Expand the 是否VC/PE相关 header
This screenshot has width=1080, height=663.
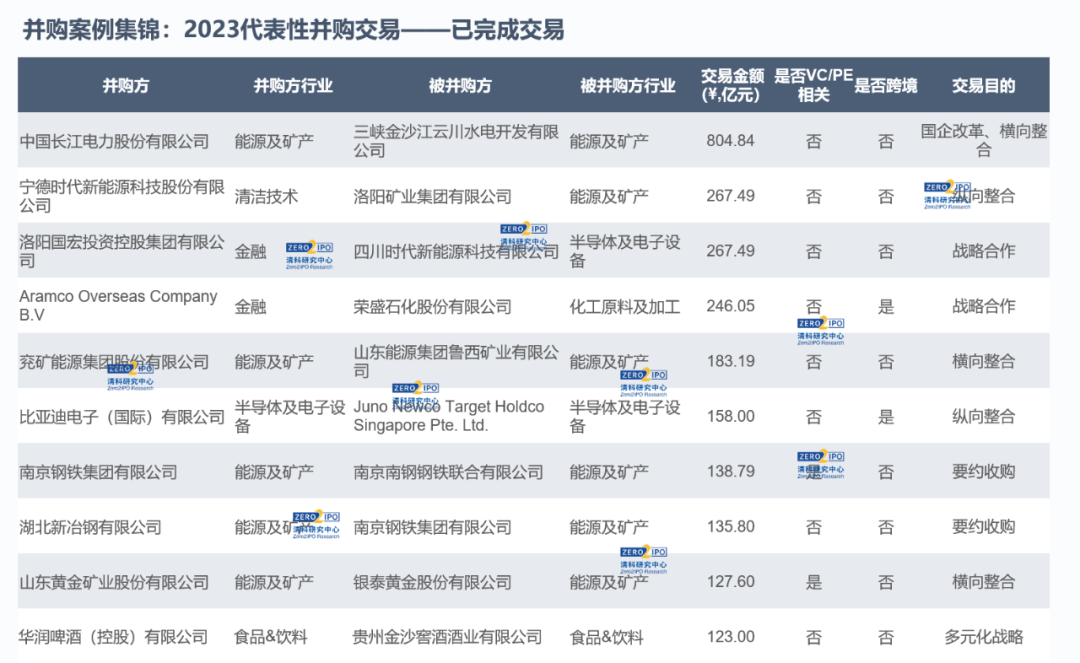814,86
